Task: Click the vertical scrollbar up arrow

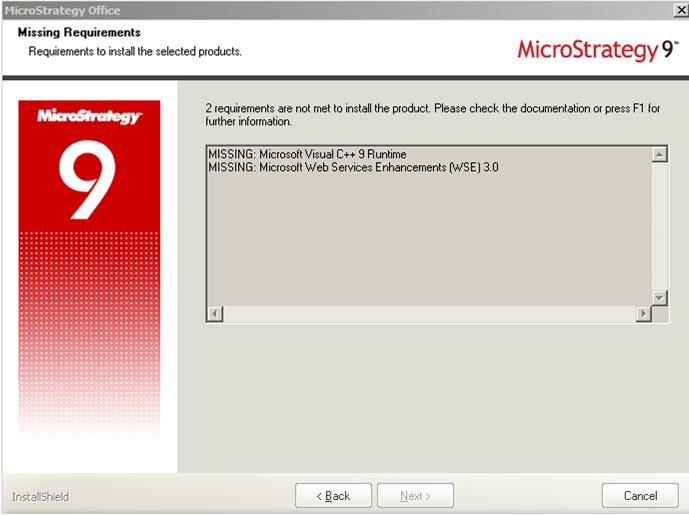Action: pos(659,154)
